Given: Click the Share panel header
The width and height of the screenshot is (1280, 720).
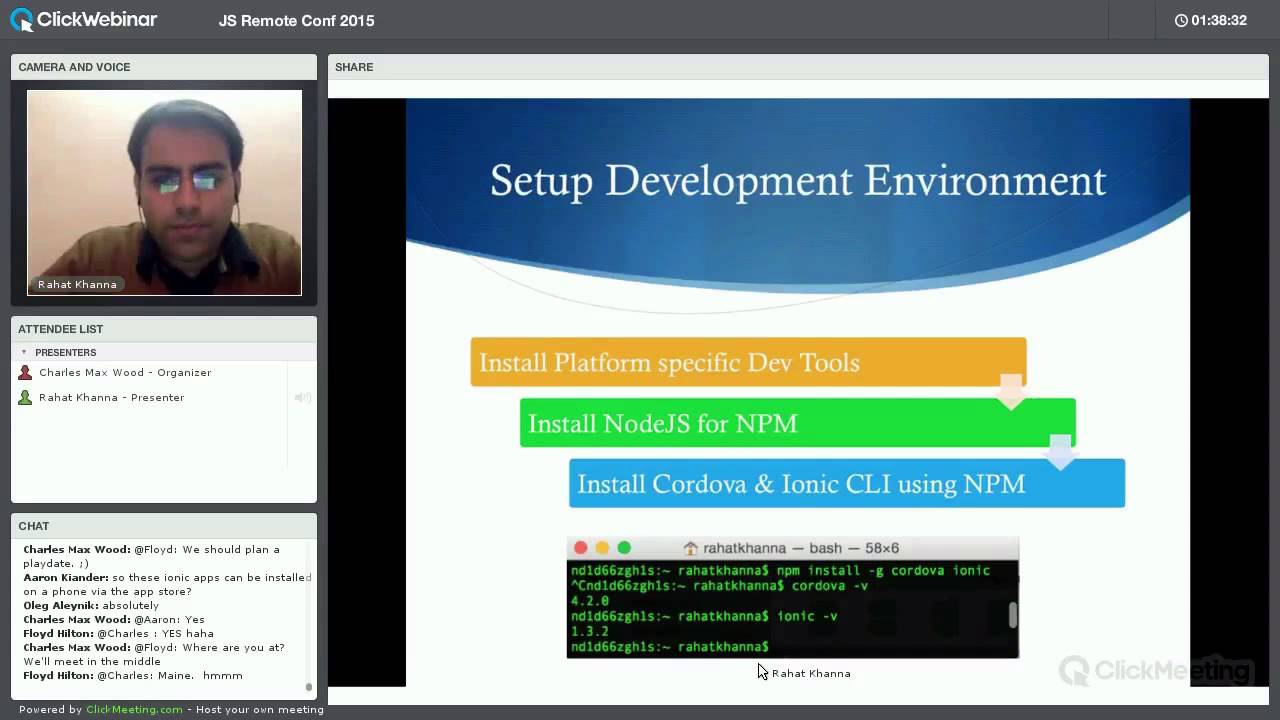Looking at the screenshot, I should tap(798, 67).
